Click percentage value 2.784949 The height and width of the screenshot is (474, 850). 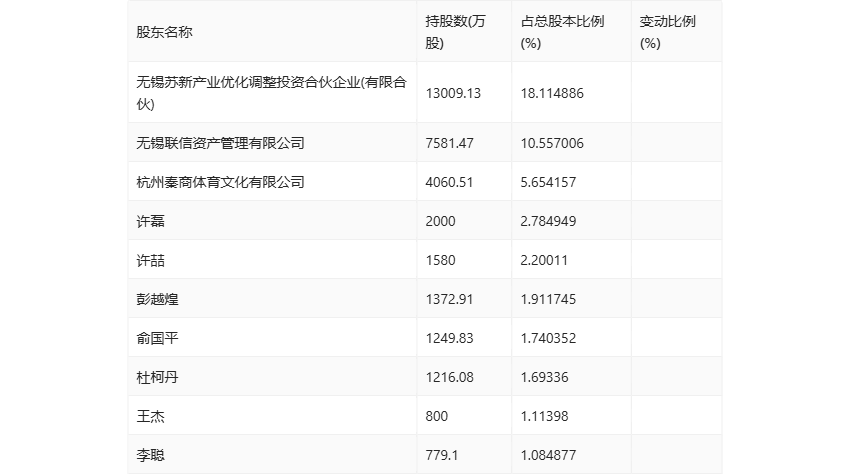[x=548, y=221]
